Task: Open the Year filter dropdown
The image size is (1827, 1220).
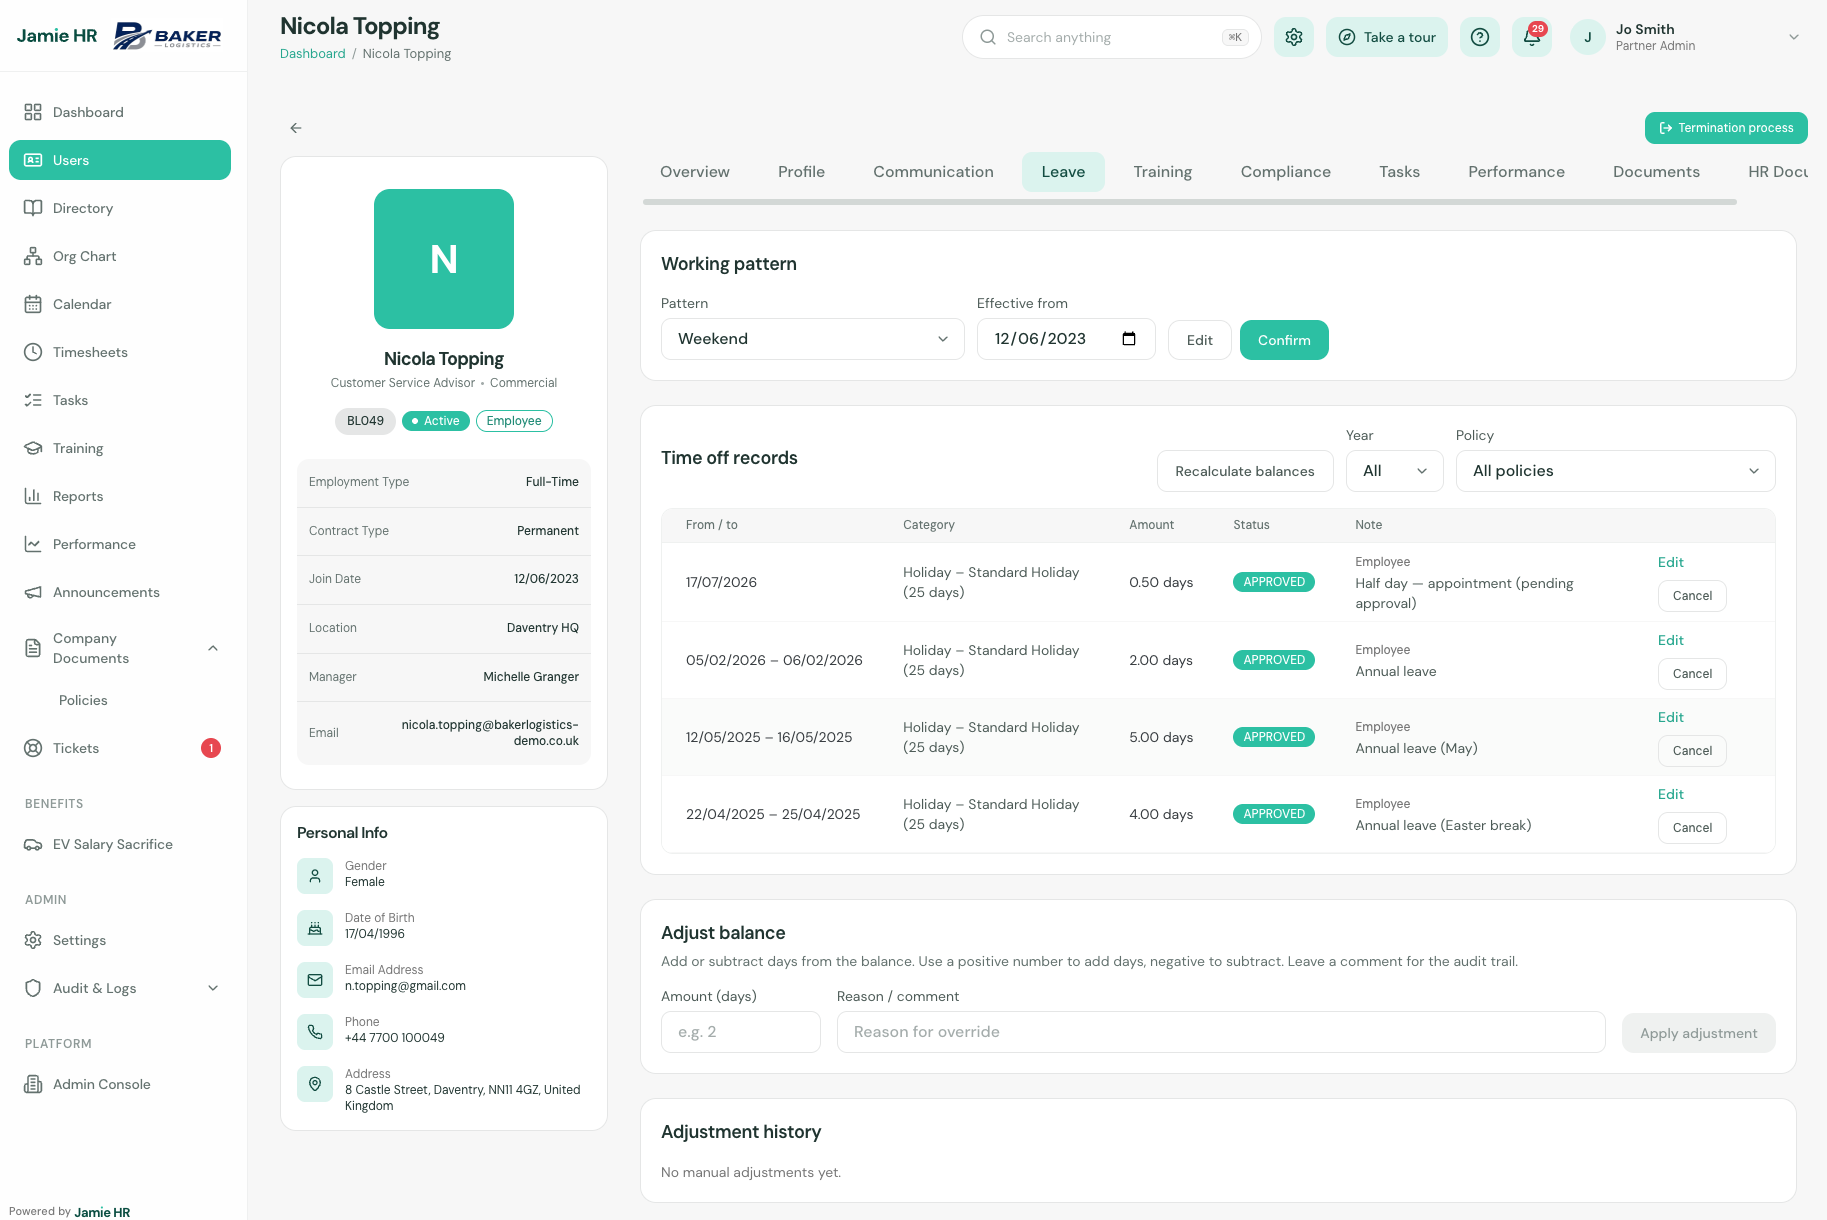Action: (x=1395, y=471)
